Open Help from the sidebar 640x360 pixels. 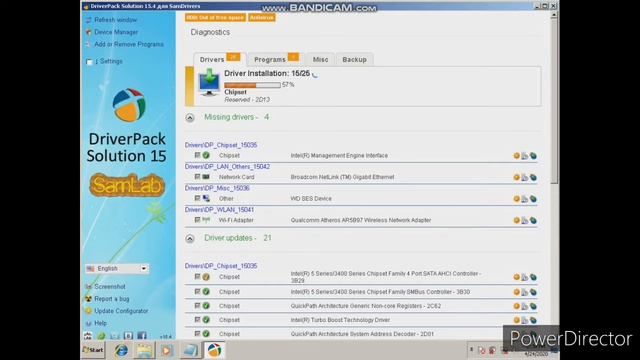[x=100, y=323]
